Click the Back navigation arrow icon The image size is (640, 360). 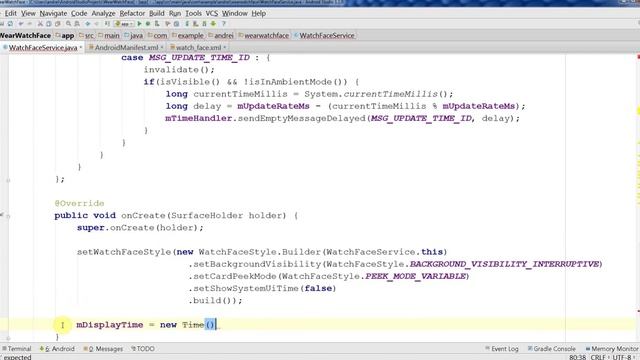[88, 24]
